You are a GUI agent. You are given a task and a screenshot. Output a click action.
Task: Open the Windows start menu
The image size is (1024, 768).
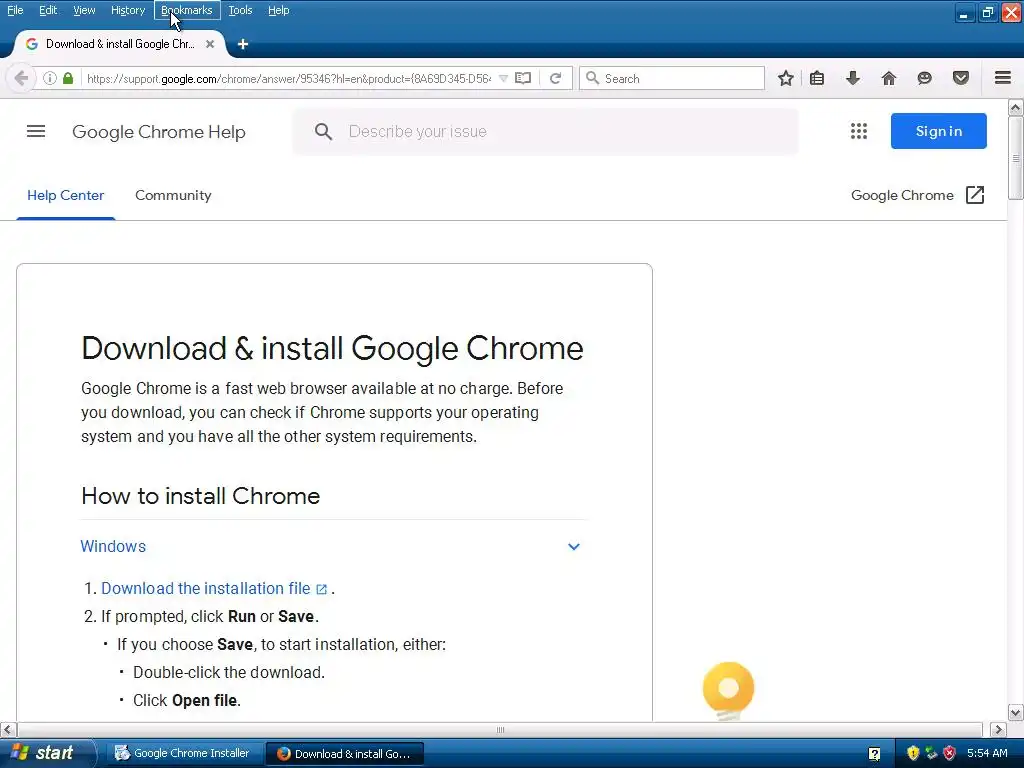(x=47, y=753)
